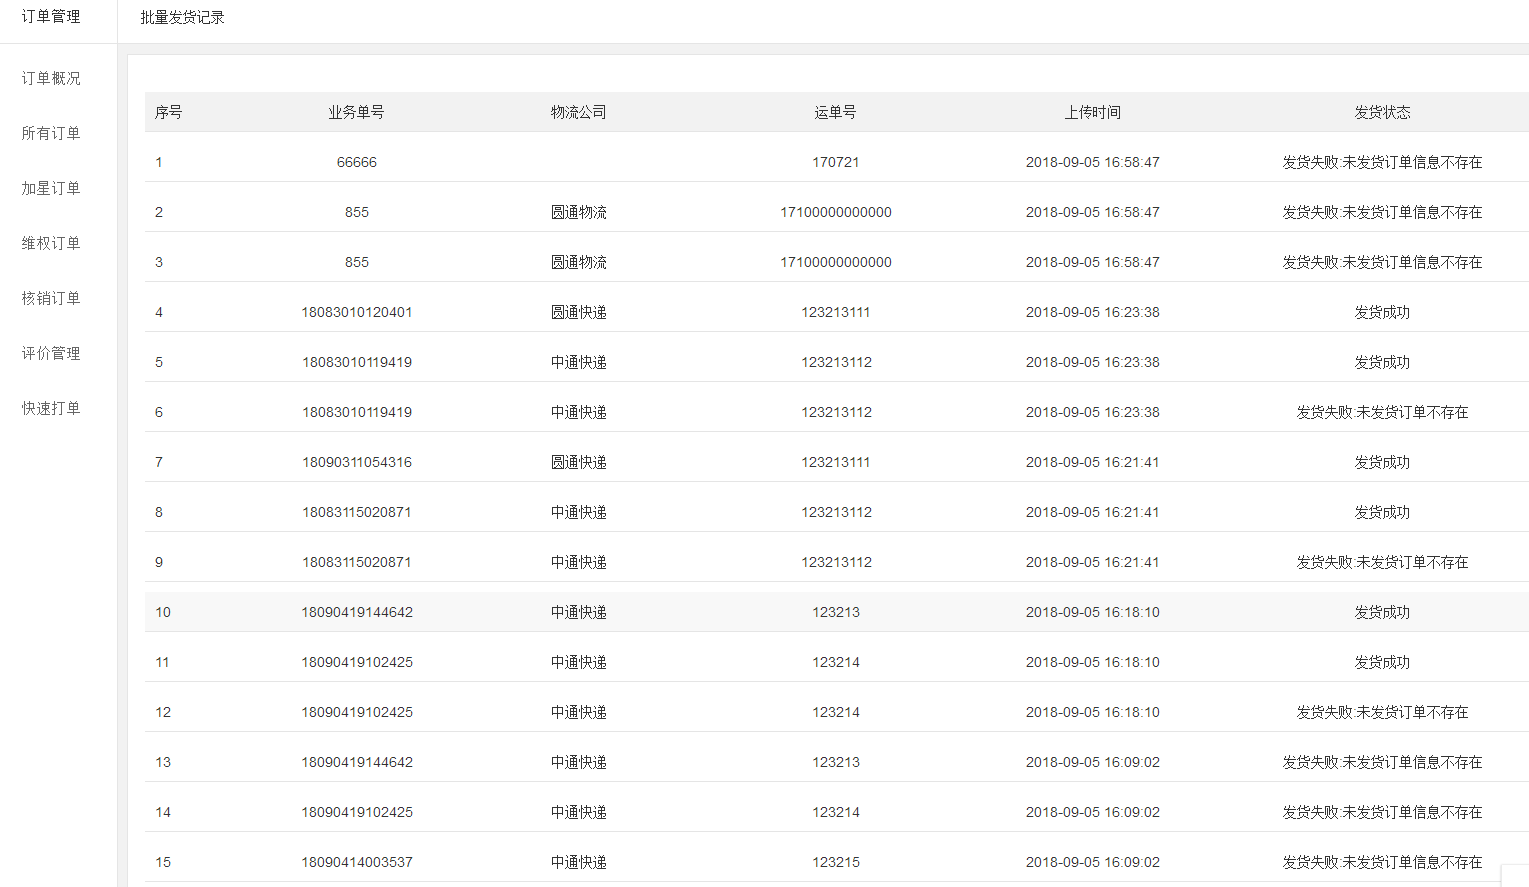Open the 维权订单 sidebar item
Screen dimensions: 1529x887
tap(51, 243)
